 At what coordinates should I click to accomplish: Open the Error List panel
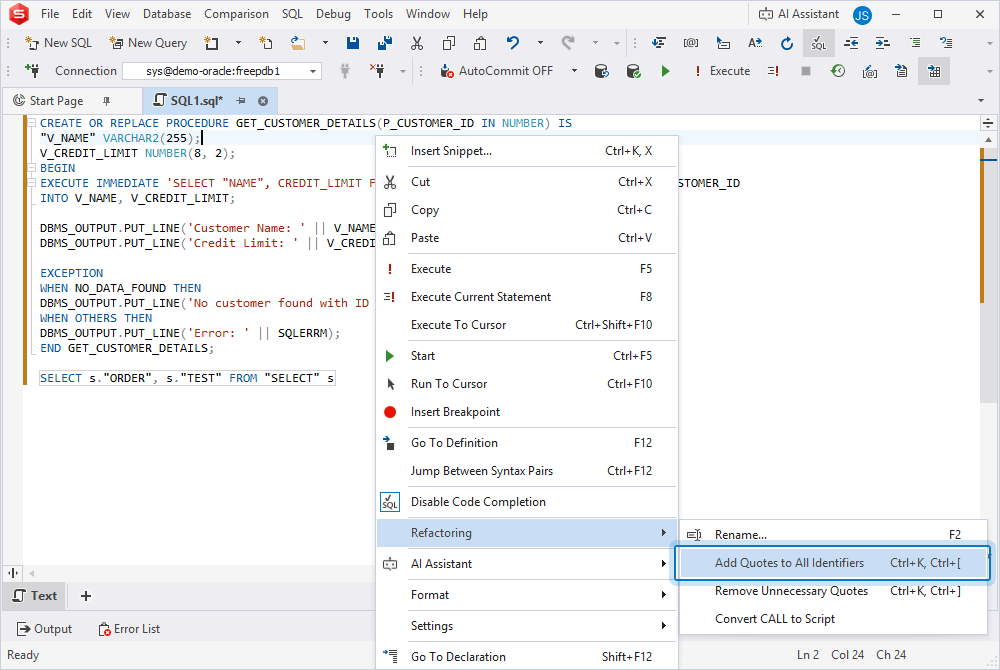click(129, 629)
